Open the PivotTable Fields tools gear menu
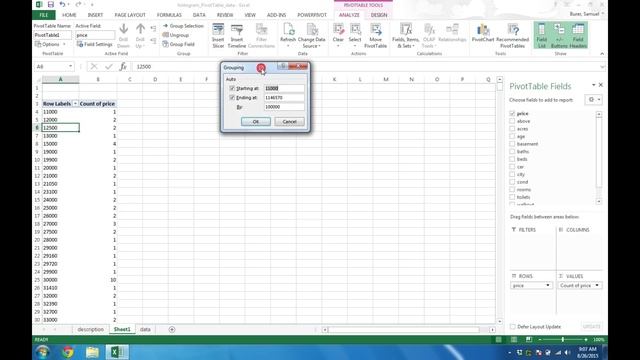640x360 pixels. (x=593, y=100)
